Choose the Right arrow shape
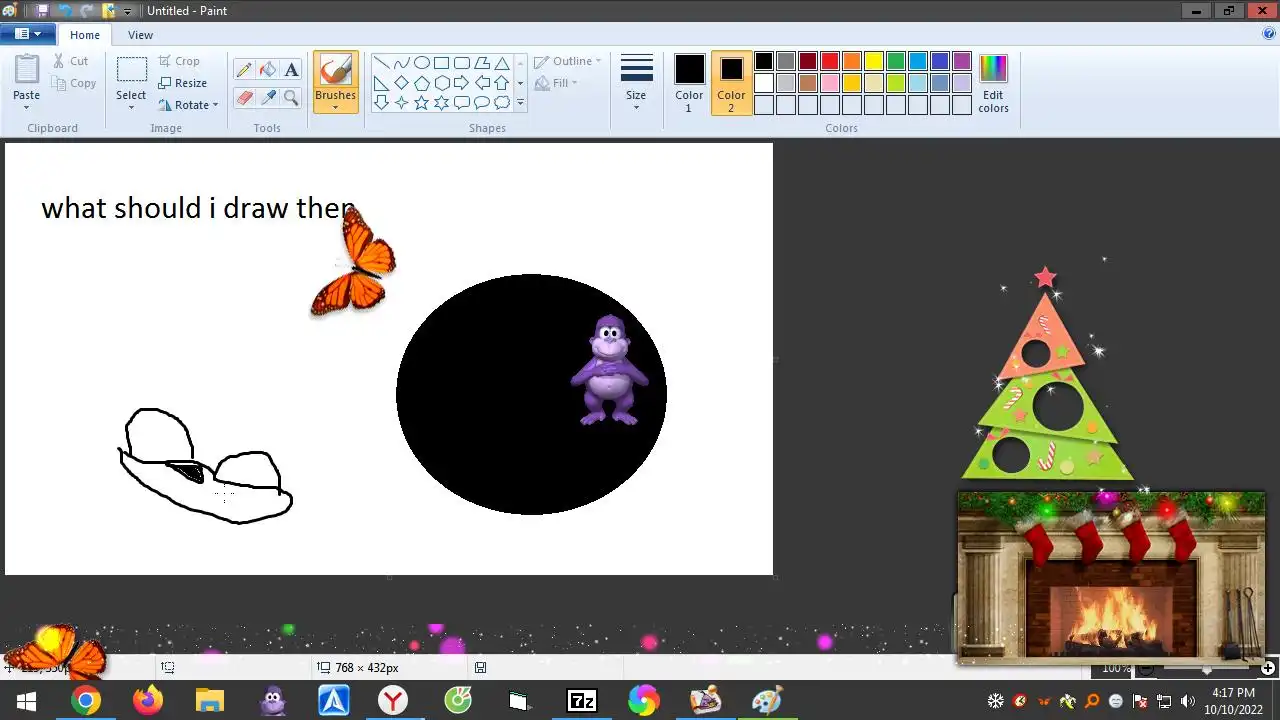 coord(461,82)
